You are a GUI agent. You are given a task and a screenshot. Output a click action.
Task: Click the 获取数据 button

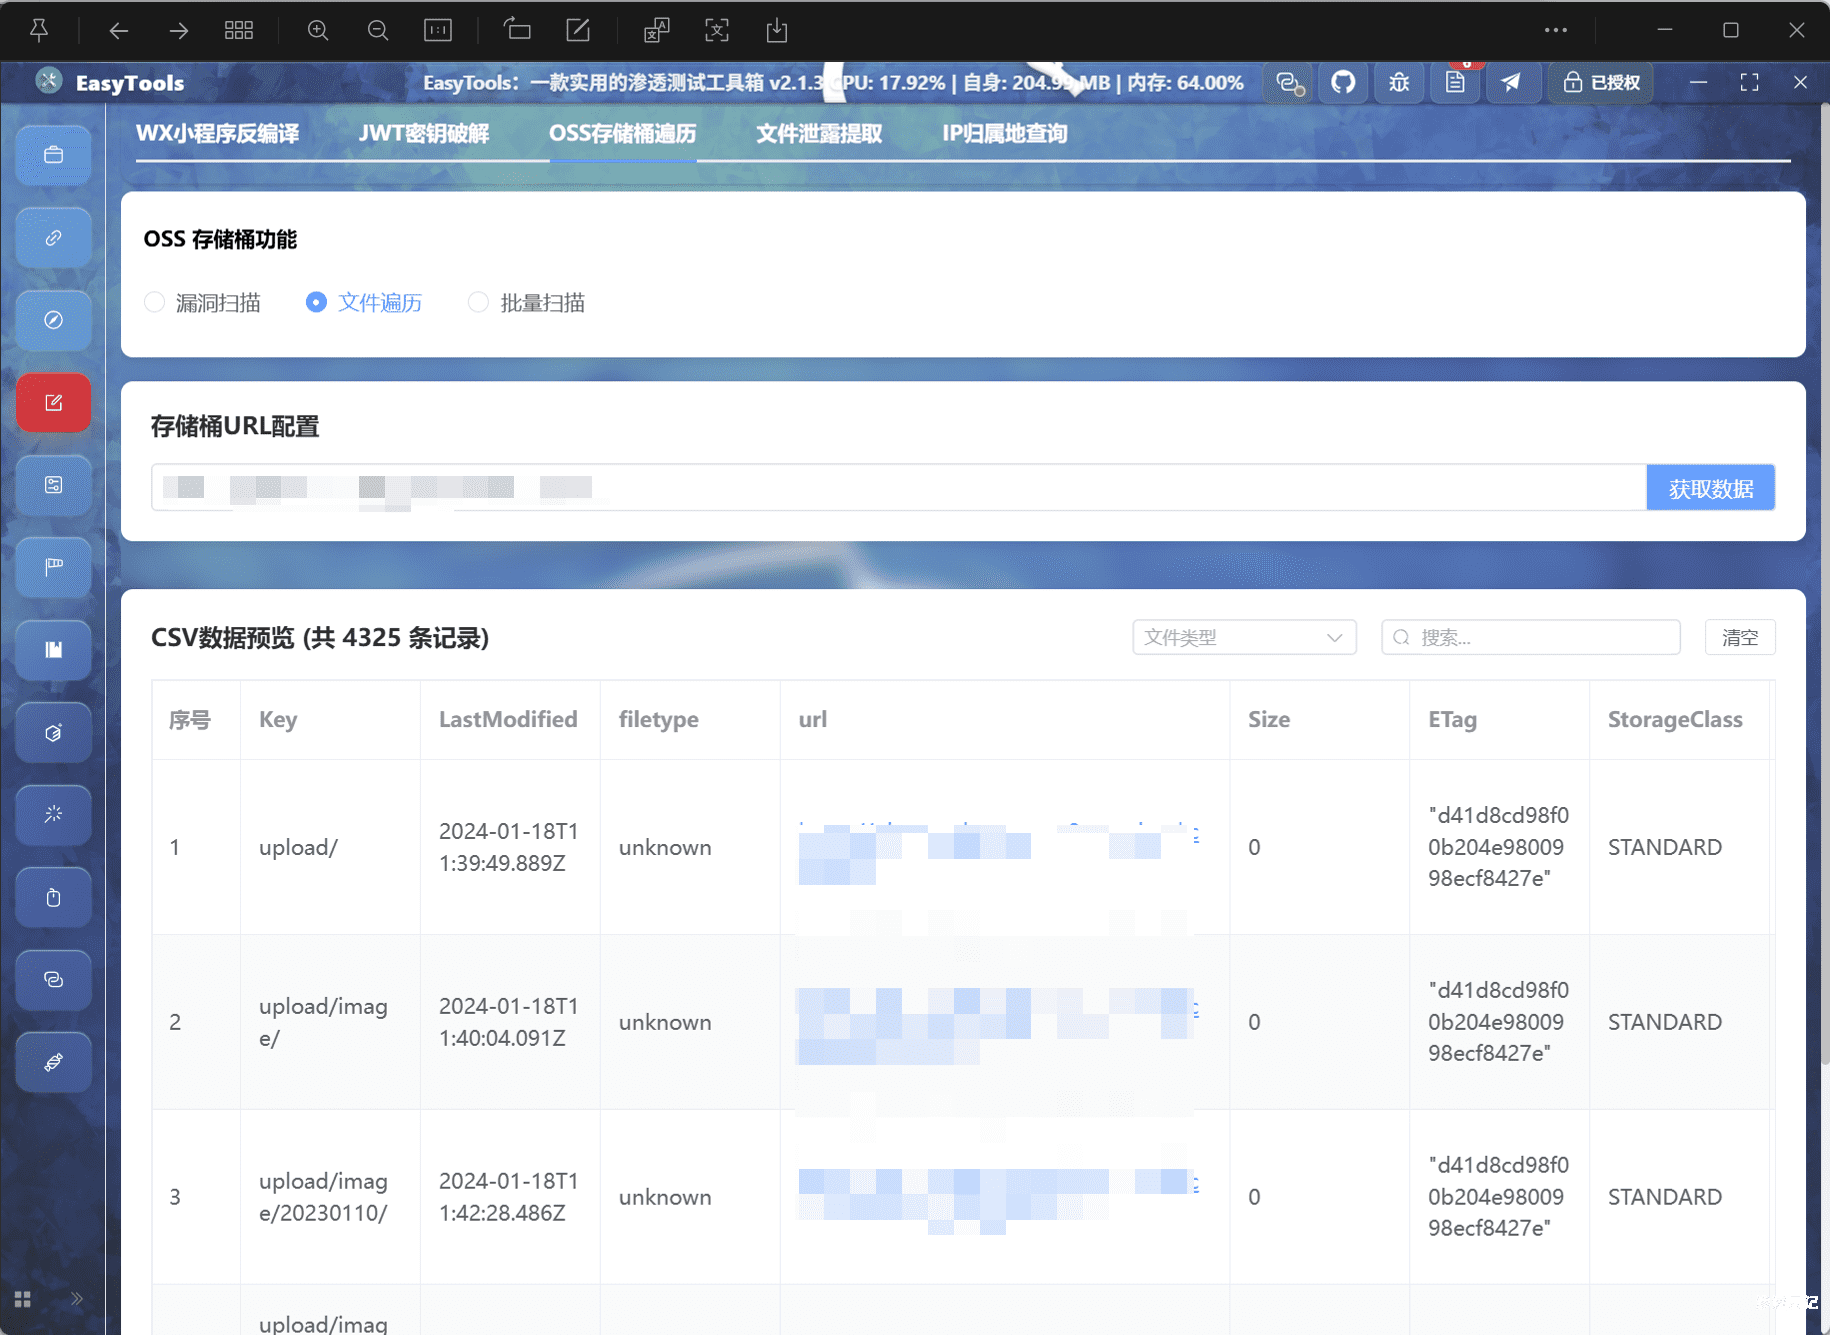pyautogui.click(x=1710, y=488)
